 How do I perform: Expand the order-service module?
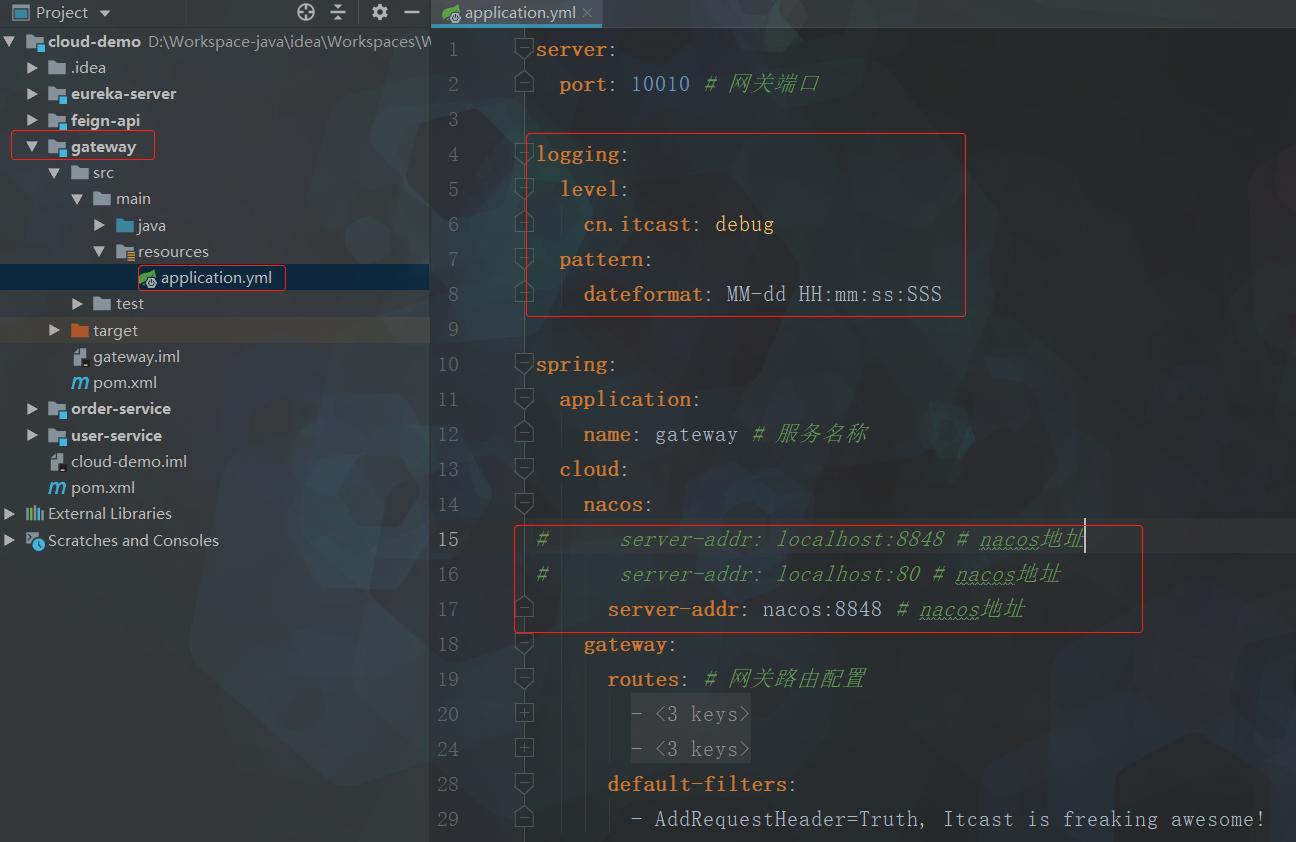pos(32,409)
